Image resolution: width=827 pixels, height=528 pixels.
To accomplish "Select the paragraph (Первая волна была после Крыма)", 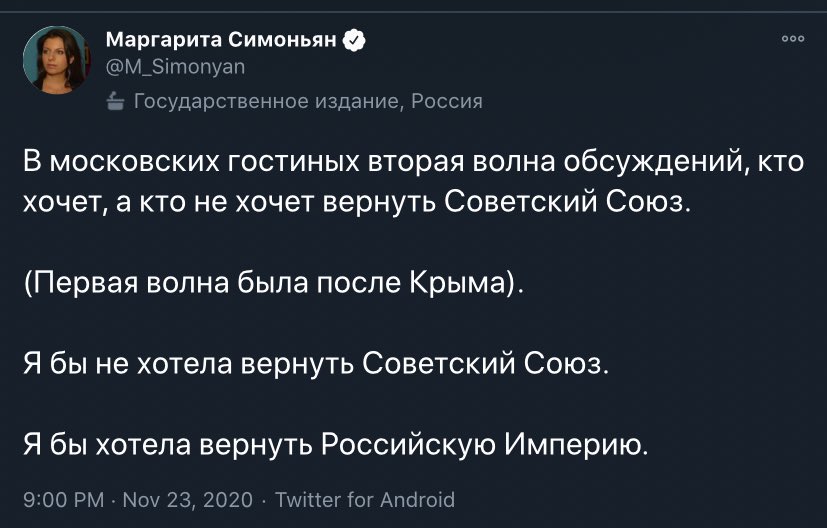I will pos(274,283).
